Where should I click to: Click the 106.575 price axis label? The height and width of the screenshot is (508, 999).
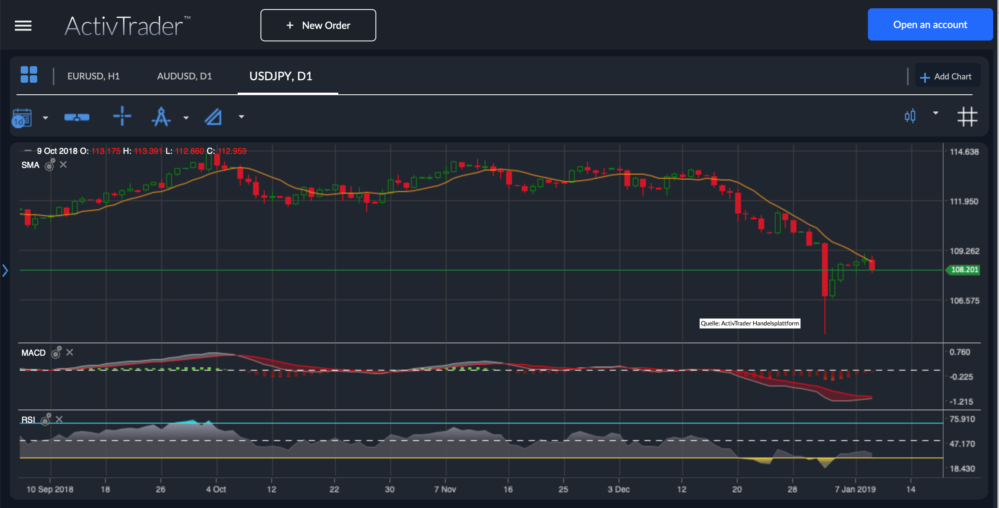(964, 301)
